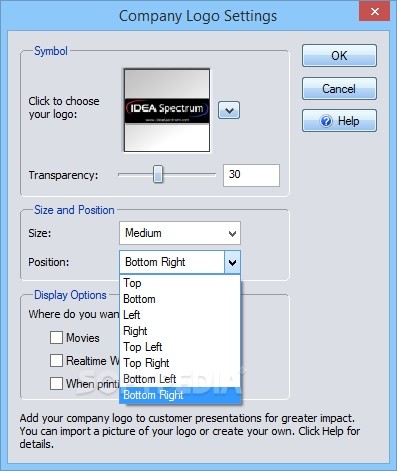
Task: Close the Company Logo Settings window
Action: point(374,12)
